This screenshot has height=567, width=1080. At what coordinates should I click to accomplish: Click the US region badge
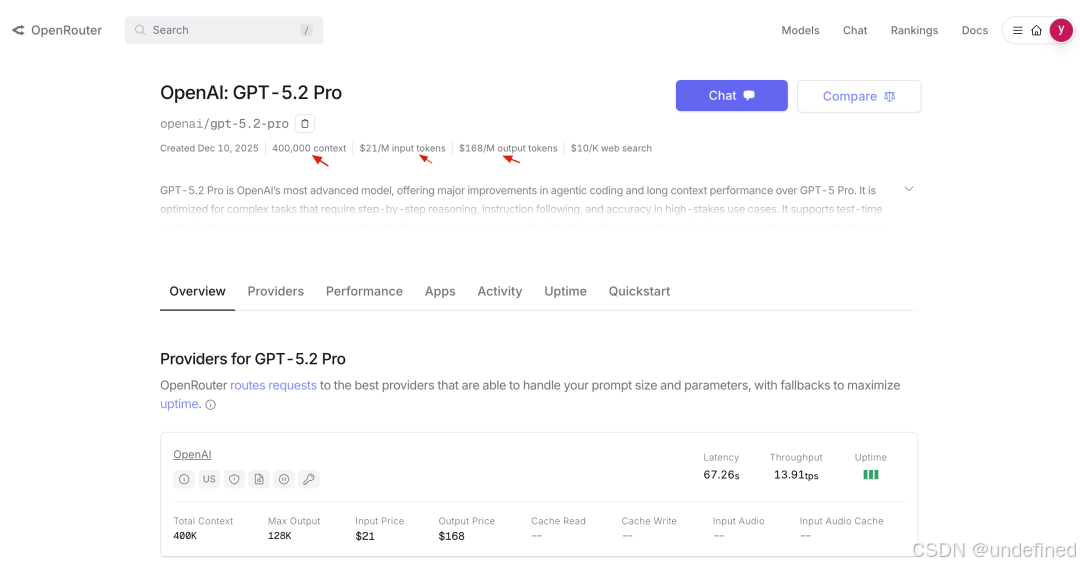(x=209, y=480)
